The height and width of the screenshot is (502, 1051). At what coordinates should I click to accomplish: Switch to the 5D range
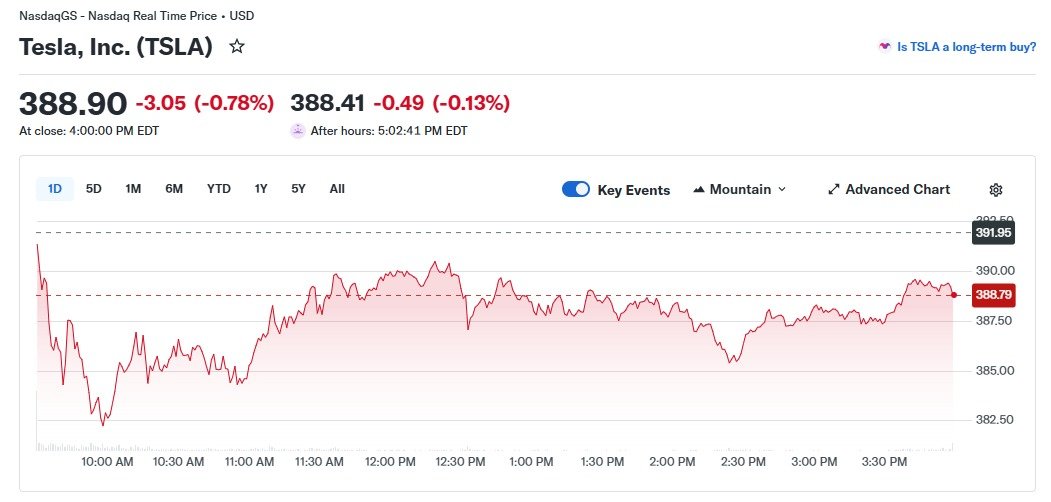click(x=94, y=189)
